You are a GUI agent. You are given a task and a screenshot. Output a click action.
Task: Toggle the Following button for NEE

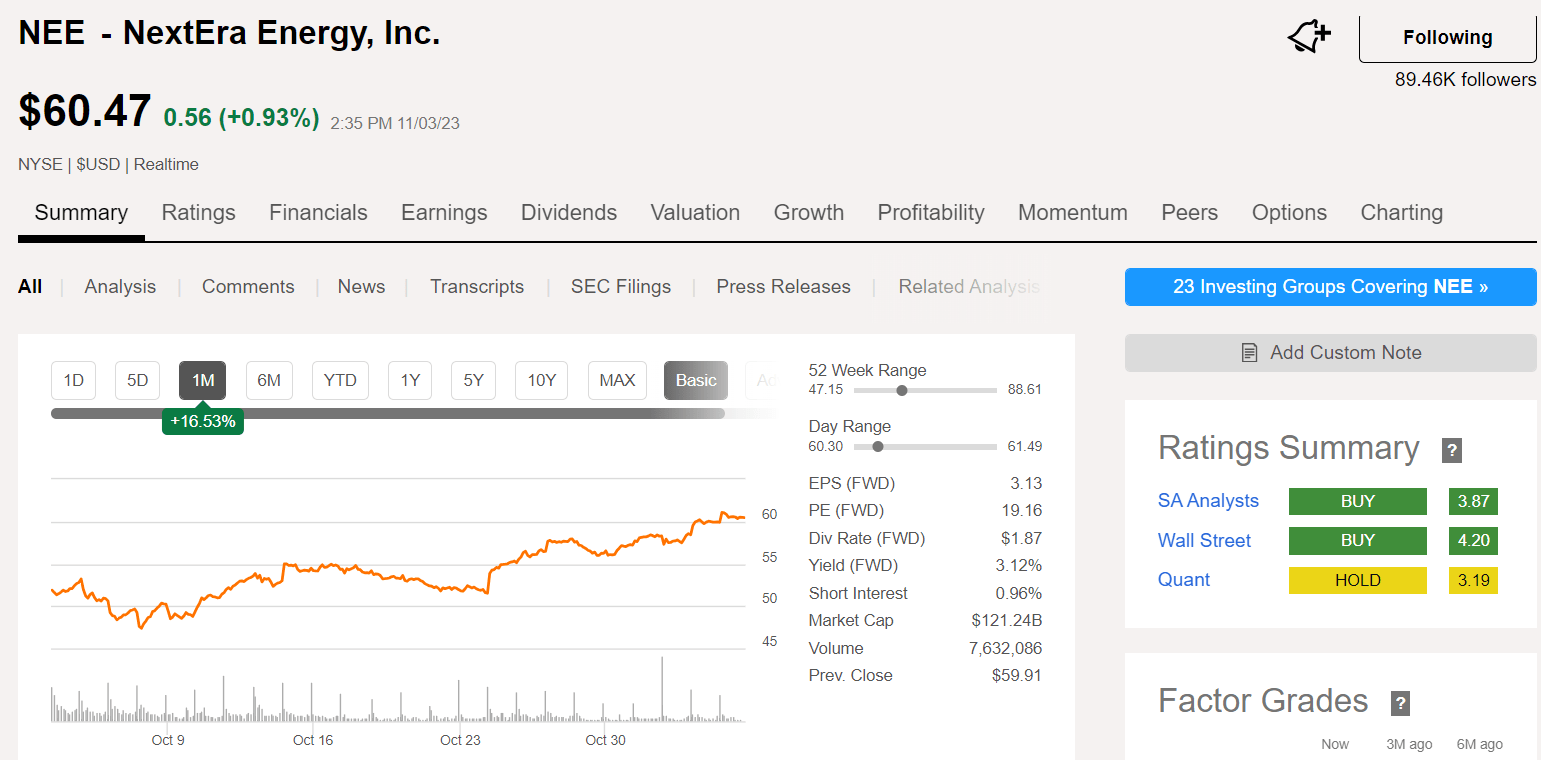1447,38
